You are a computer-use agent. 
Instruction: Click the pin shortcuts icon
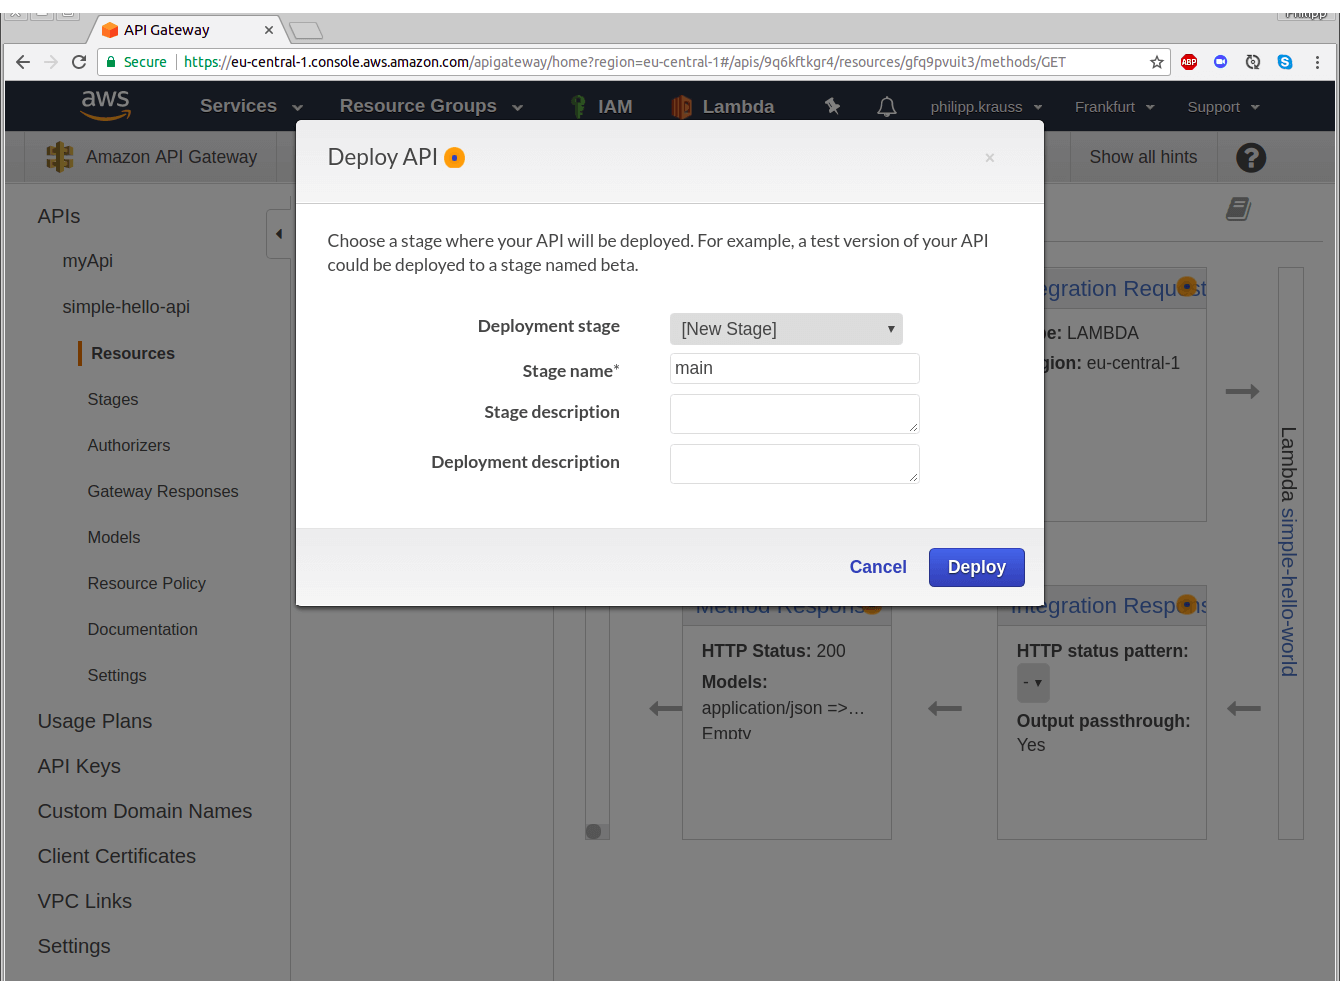(x=832, y=106)
